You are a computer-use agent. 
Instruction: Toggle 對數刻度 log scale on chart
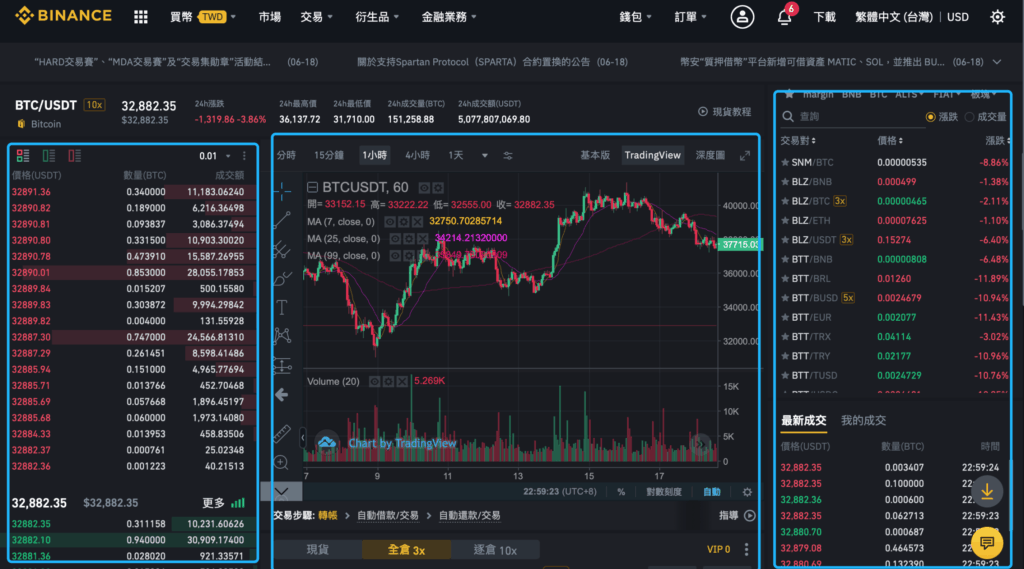[664, 492]
